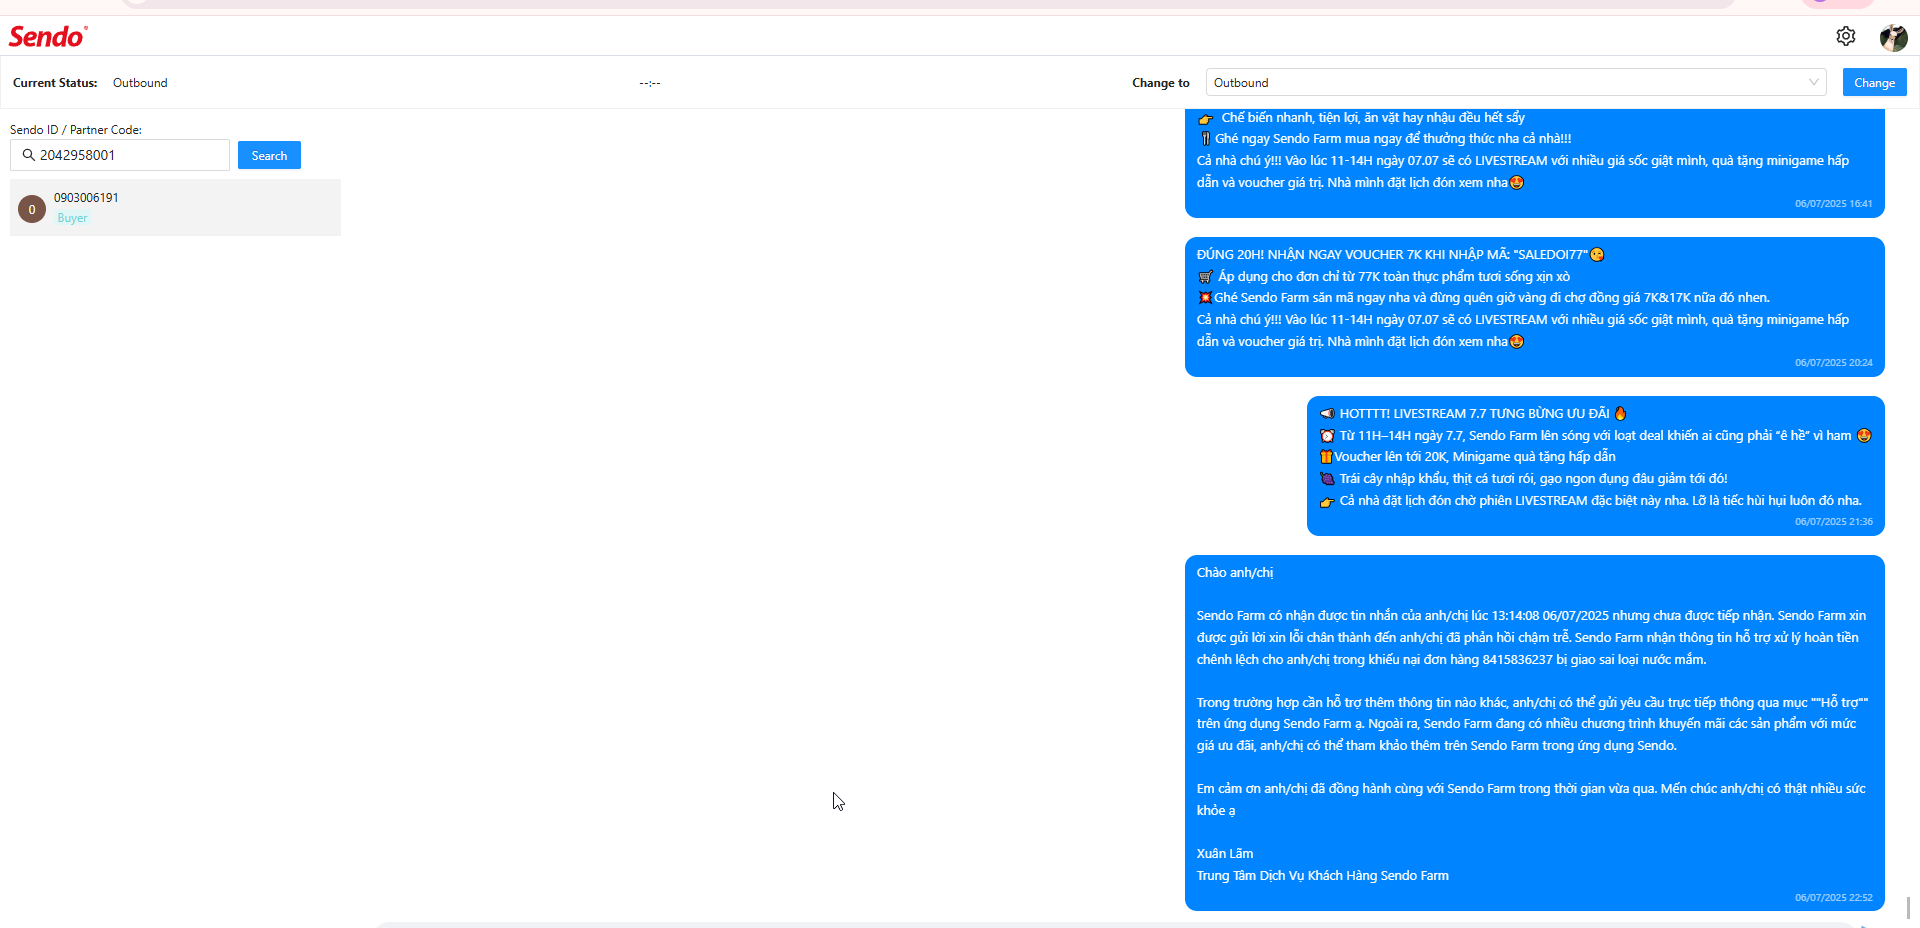Image resolution: width=1920 pixels, height=928 pixels.
Task: Click the Chào anh/chị message bubble
Action: [x=1534, y=733]
